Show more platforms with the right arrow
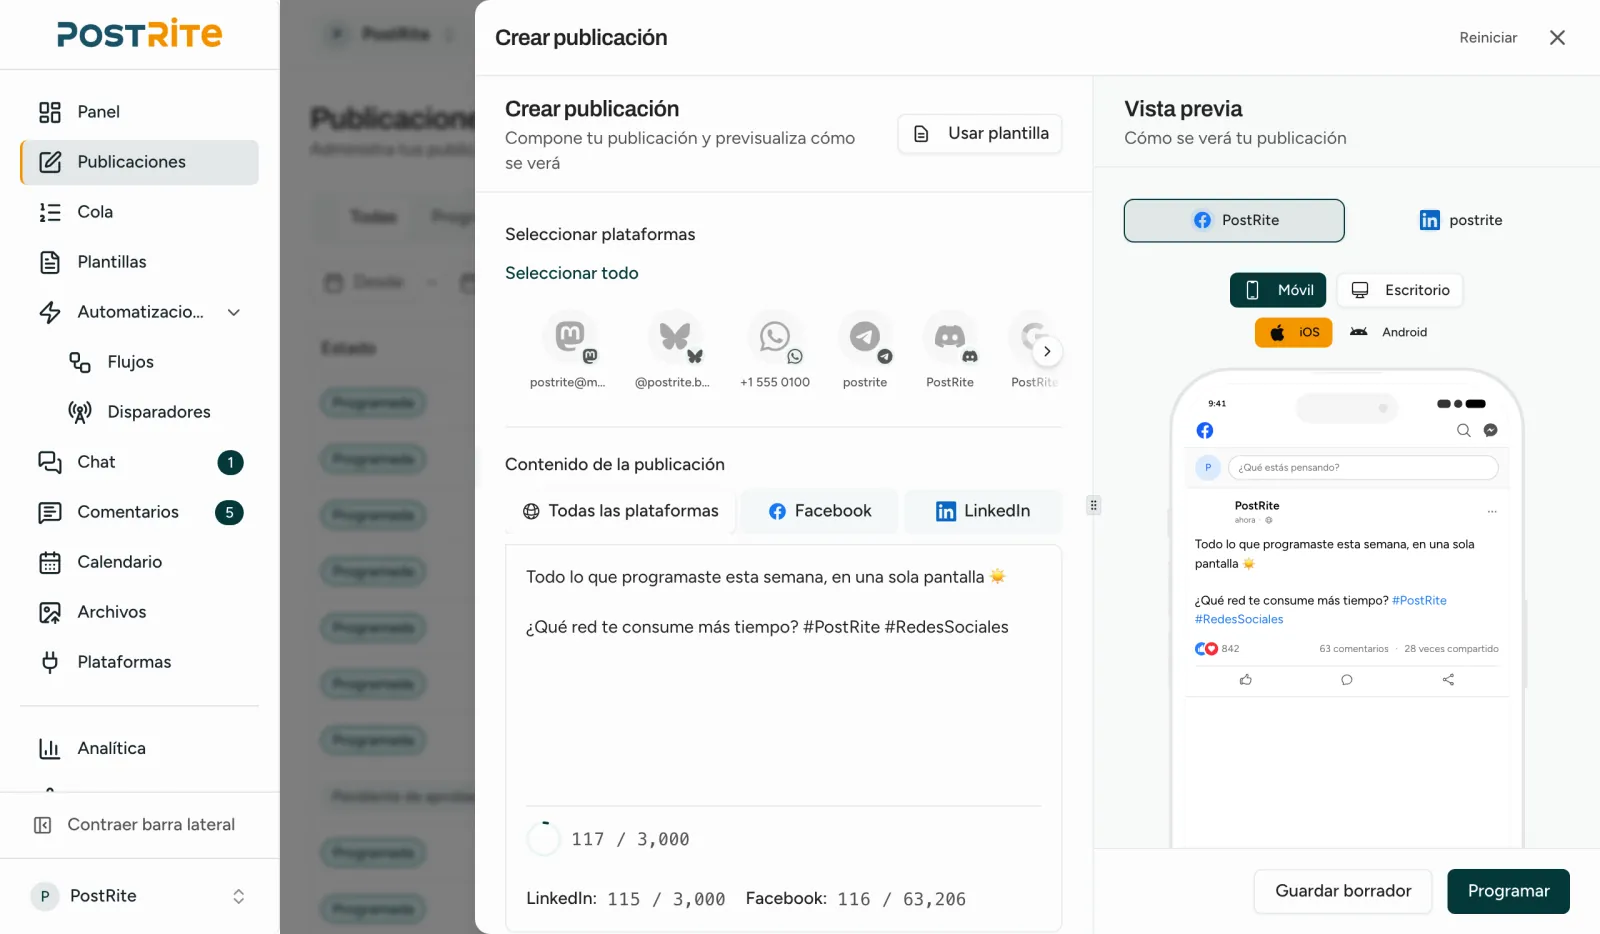Image resolution: width=1600 pixels, height=934 pixels. tap(1047, 351)
